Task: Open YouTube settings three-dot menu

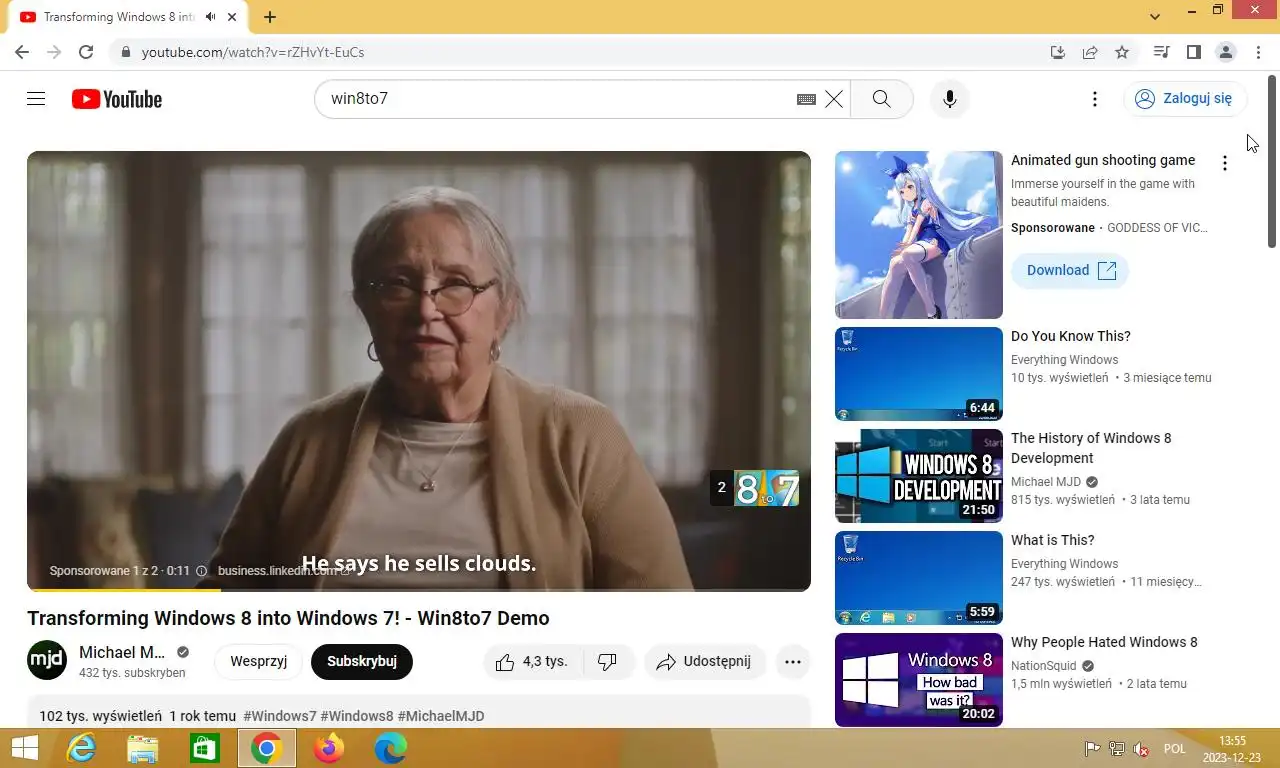Action: pos(1095,99)
